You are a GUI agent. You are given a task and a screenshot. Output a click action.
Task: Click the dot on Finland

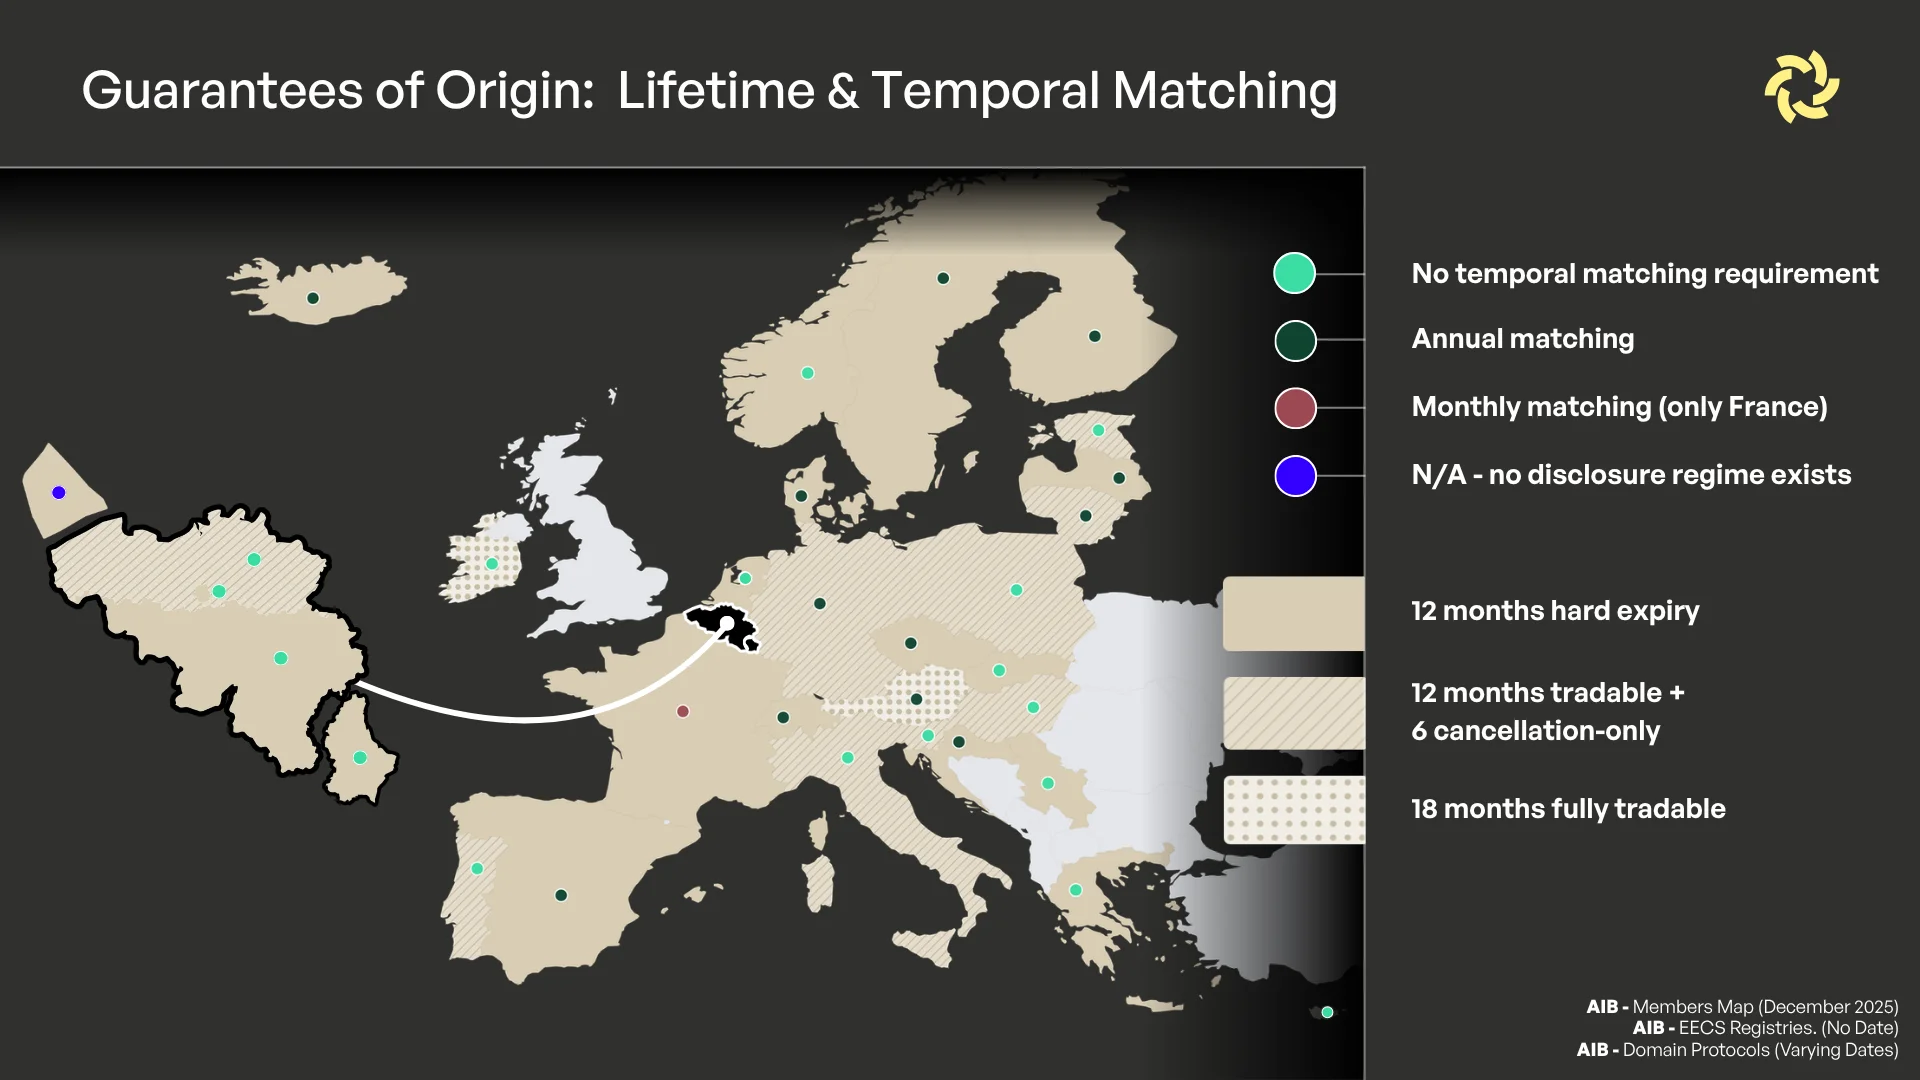(x=1095, y=337)
